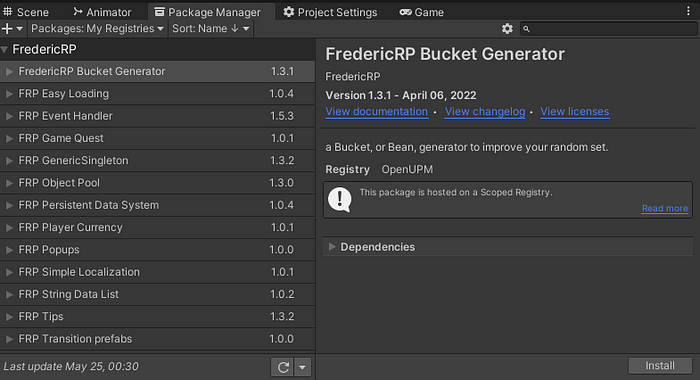Click the Install button
The height and width of the screenshot is (380, 700).
point(660,366)
